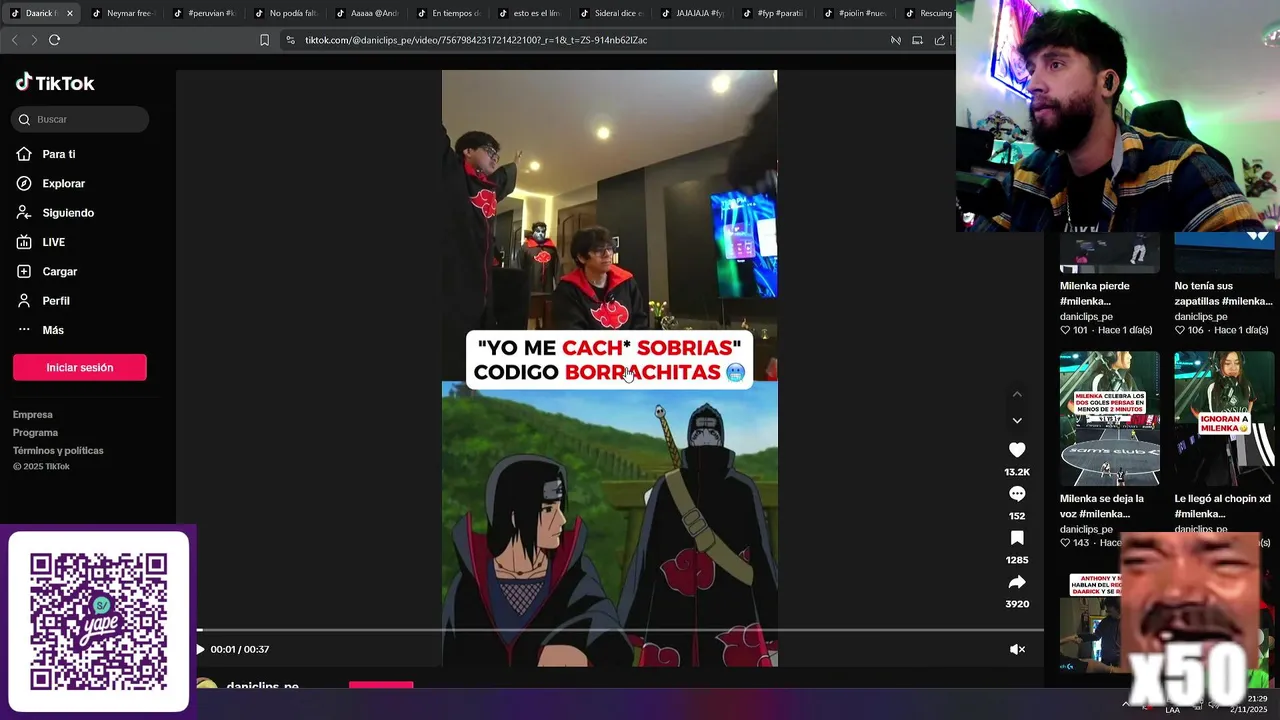Click the system clock 21:29
Viewport: 1280px width, 720px height.
[1258, 698]
